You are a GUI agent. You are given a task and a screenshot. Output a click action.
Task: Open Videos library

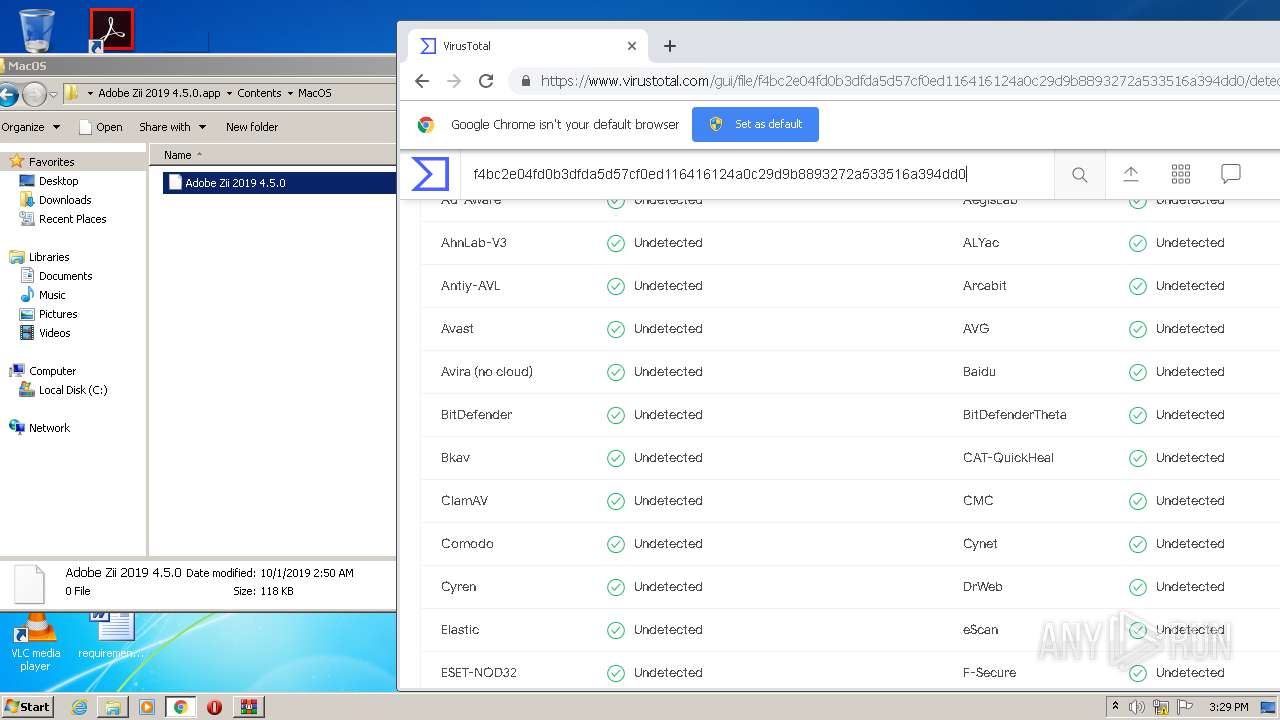pos(54,333)
